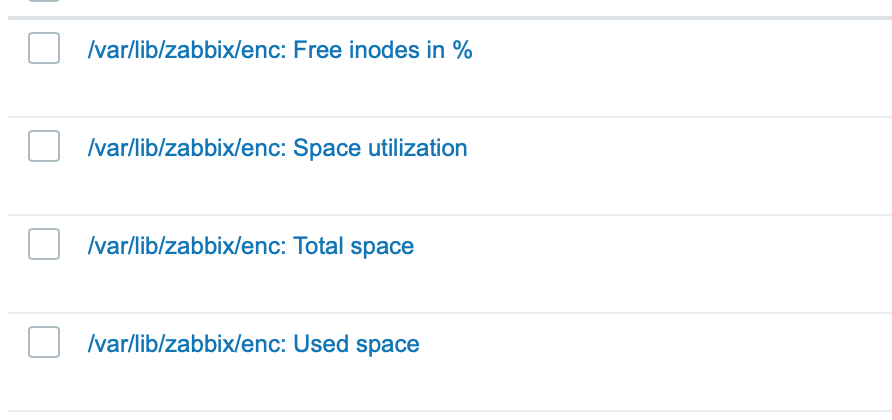Mark the Space utilization row as selected
The height and width of the screenshot is (420, 892).
point(44,147)
